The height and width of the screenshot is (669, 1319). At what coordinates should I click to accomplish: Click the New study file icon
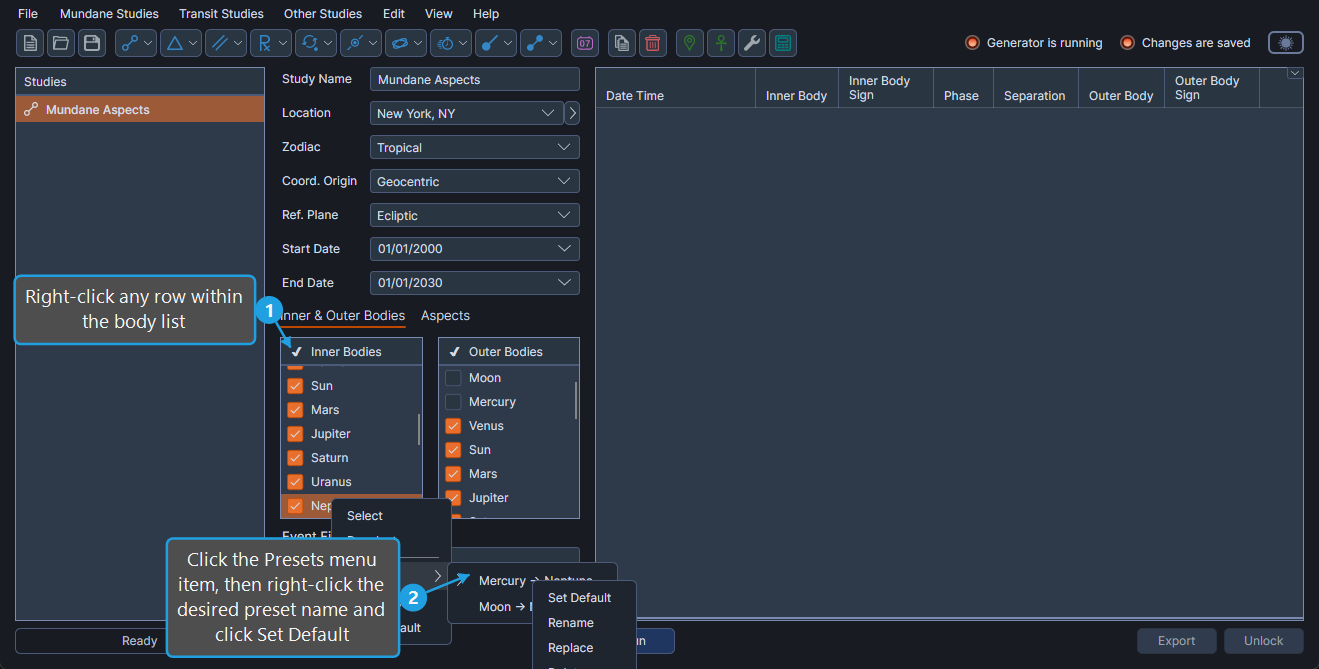[x=30, y=43]
